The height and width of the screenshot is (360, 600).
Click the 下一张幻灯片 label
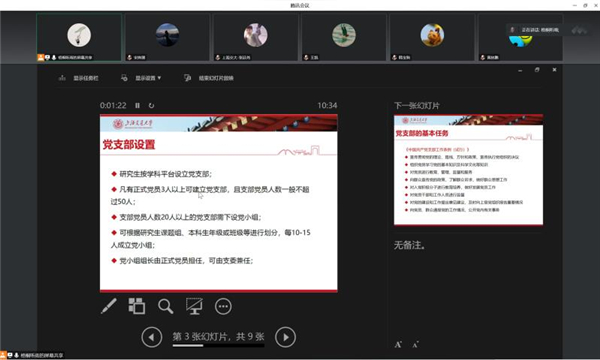click(x=417, y=106)
